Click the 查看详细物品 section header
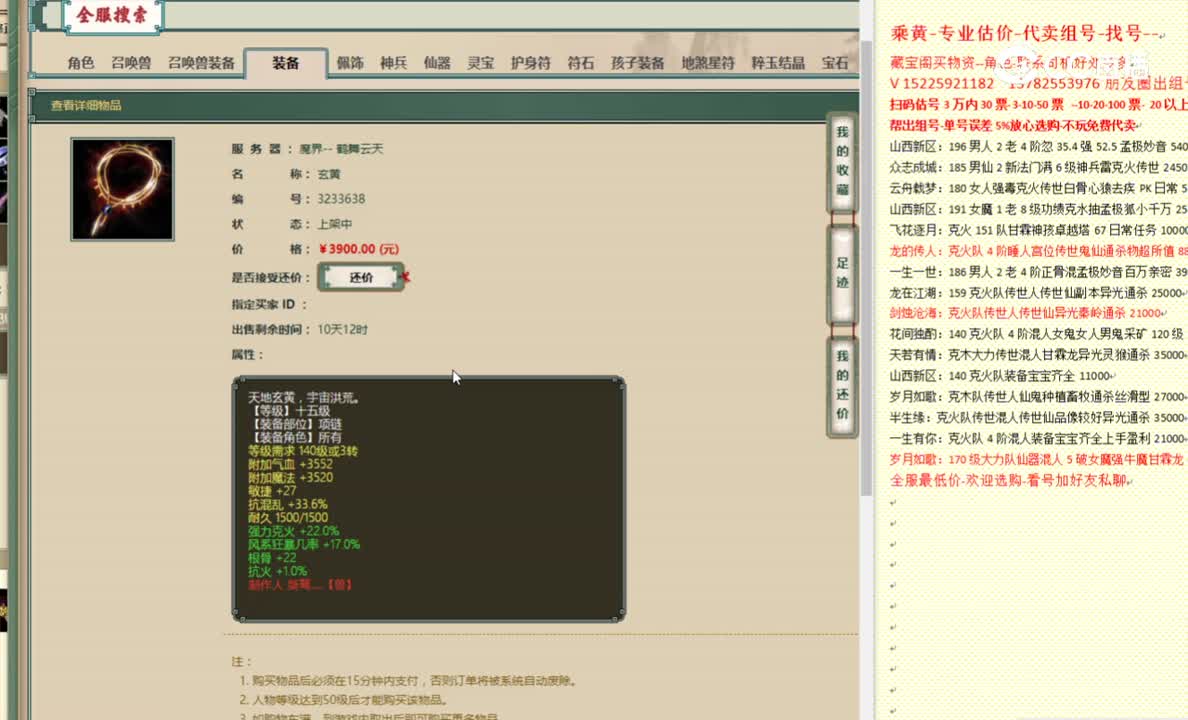Screen dimensions: 1188x720 (x=86, y=105)
